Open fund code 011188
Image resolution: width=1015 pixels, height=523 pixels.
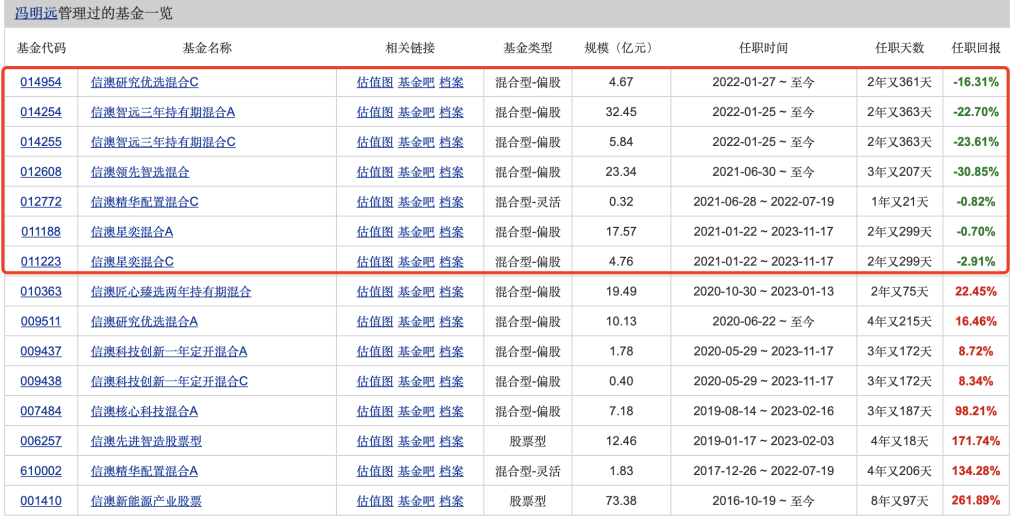[41, 231]
